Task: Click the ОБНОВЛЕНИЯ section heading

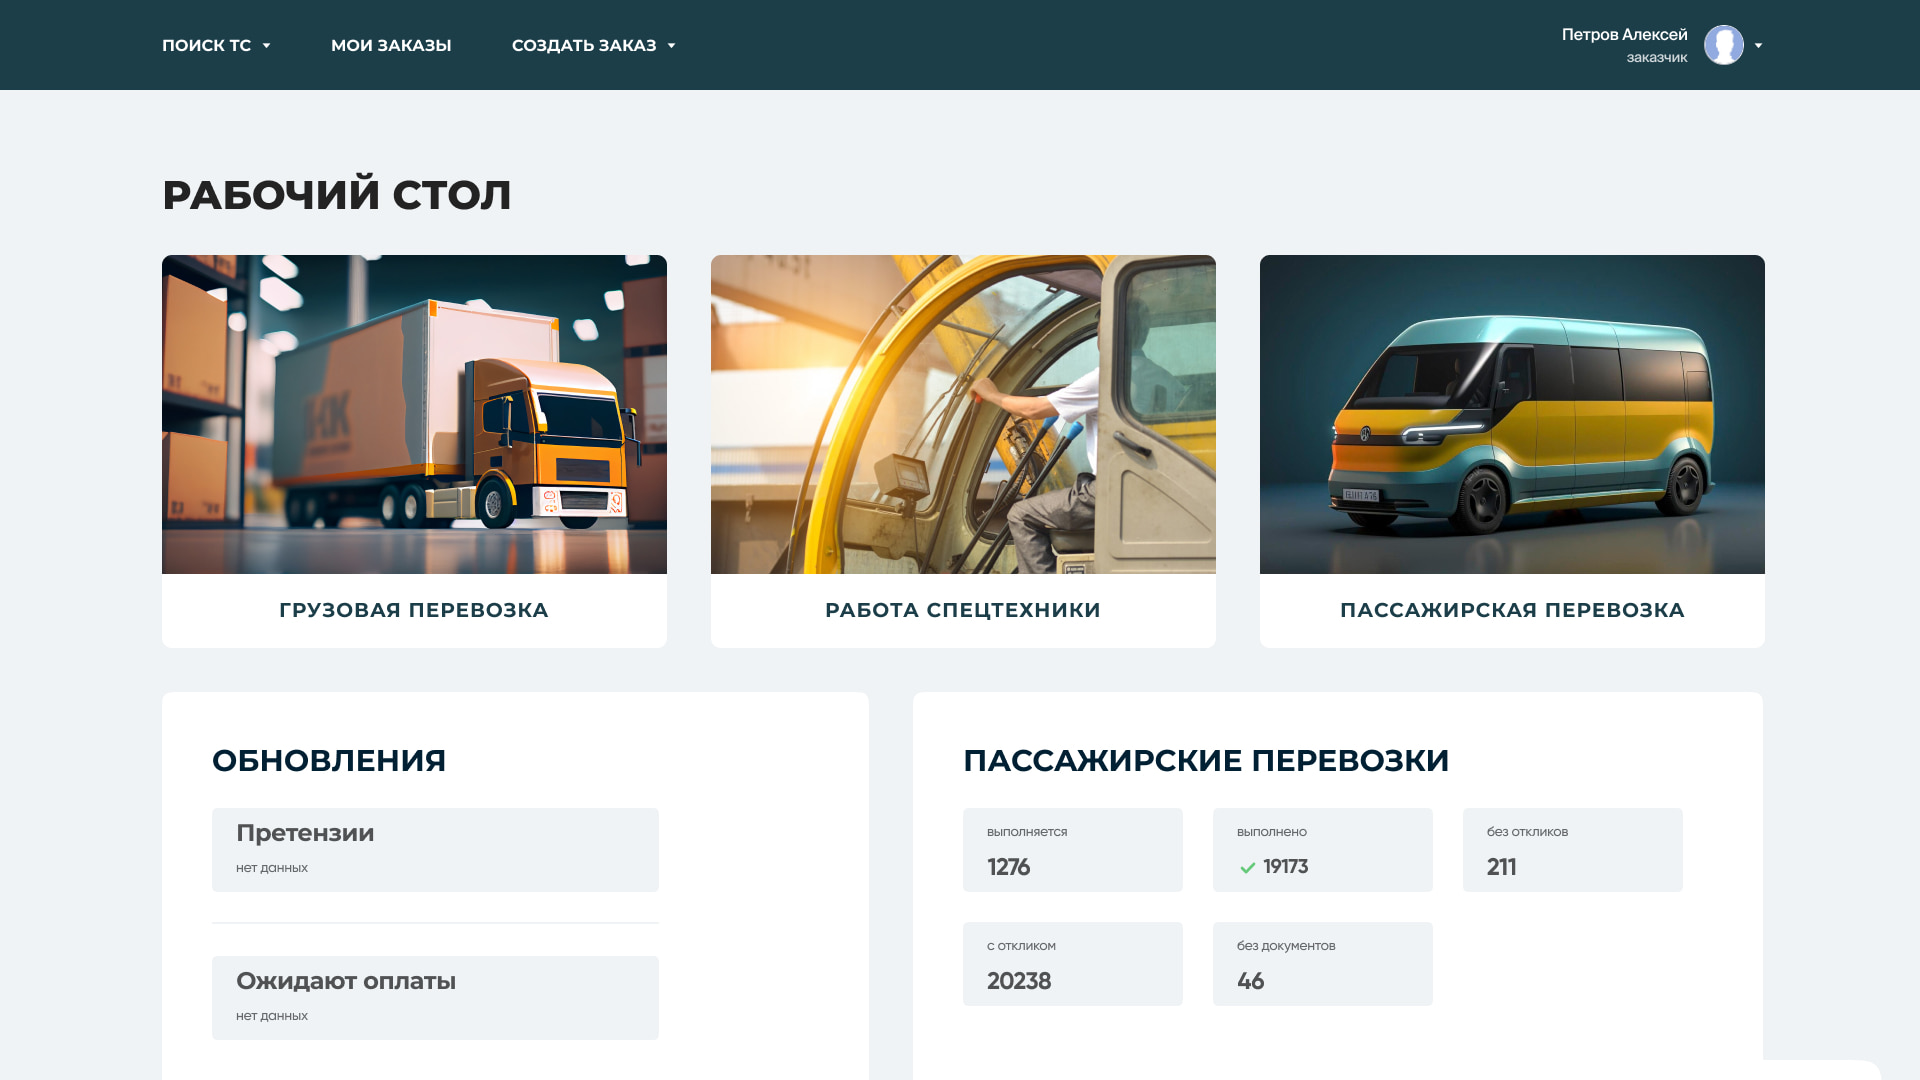Action: 329,761
